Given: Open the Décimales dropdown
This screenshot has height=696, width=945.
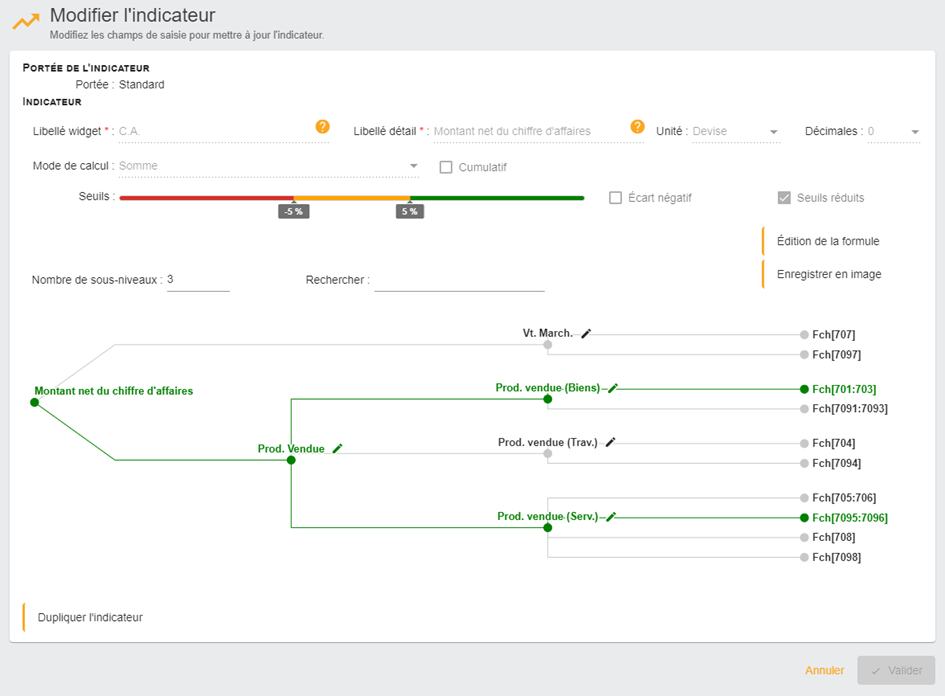Looking at the screenshot, I should click(894, 131).
